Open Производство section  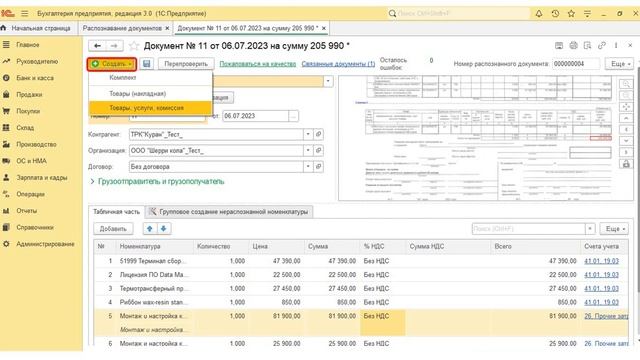(36, 144)
